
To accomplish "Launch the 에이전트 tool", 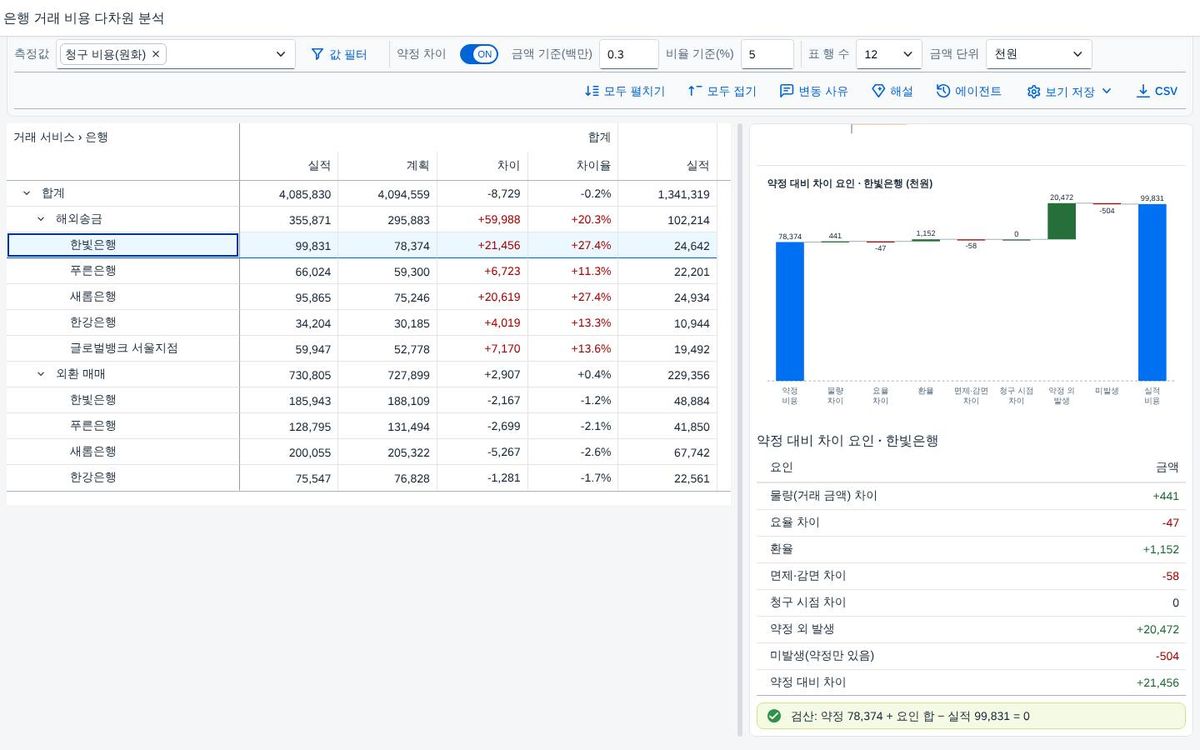I will (x=969, y=91).
